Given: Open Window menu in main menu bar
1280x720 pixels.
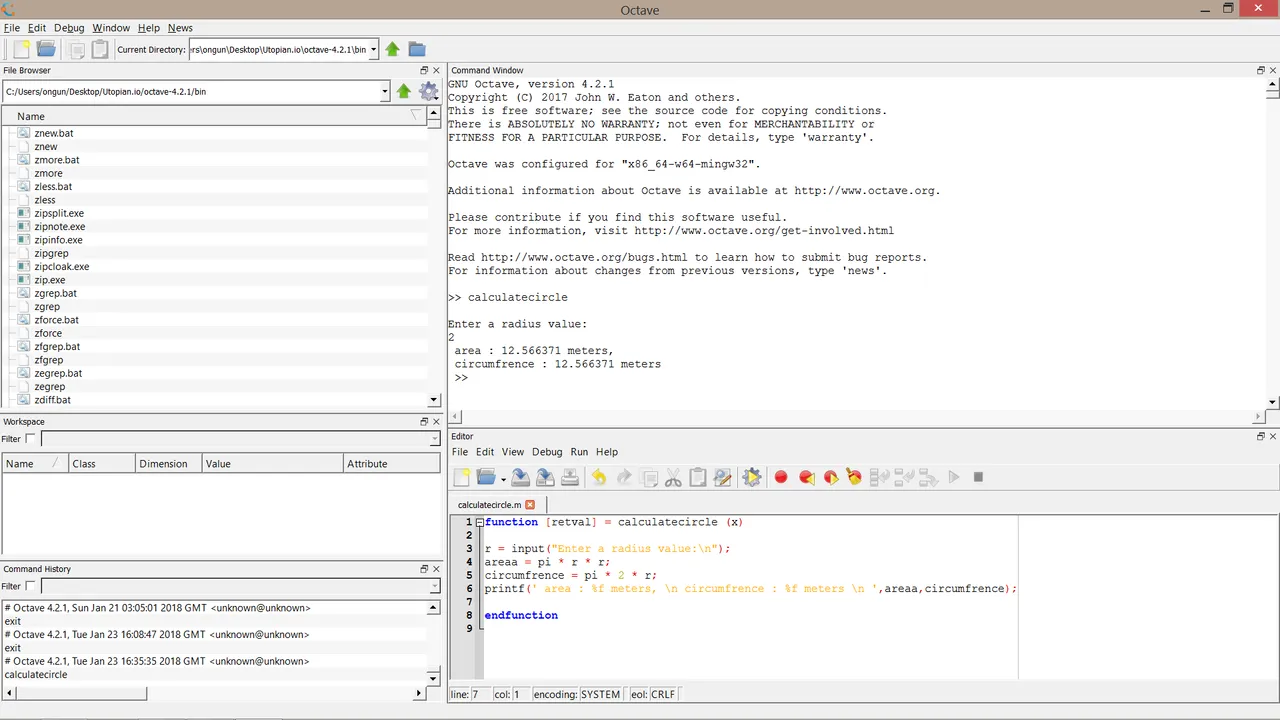Looking at the screenshot, I should [111, 28].
